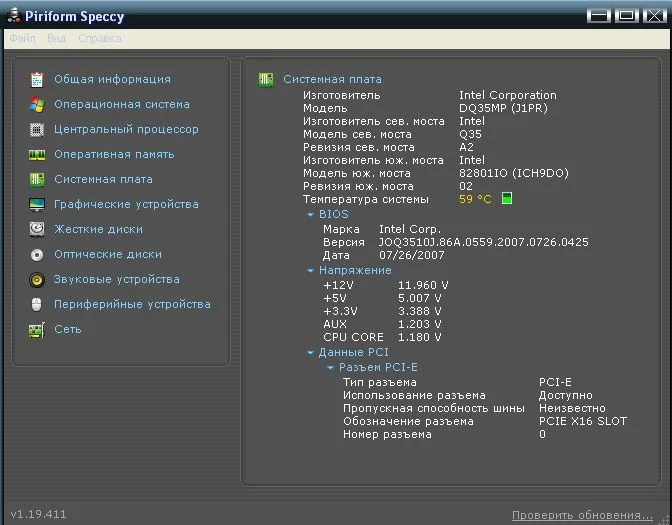
Task: Collapse the Напряжение section arrow
Action: point(311,271)
